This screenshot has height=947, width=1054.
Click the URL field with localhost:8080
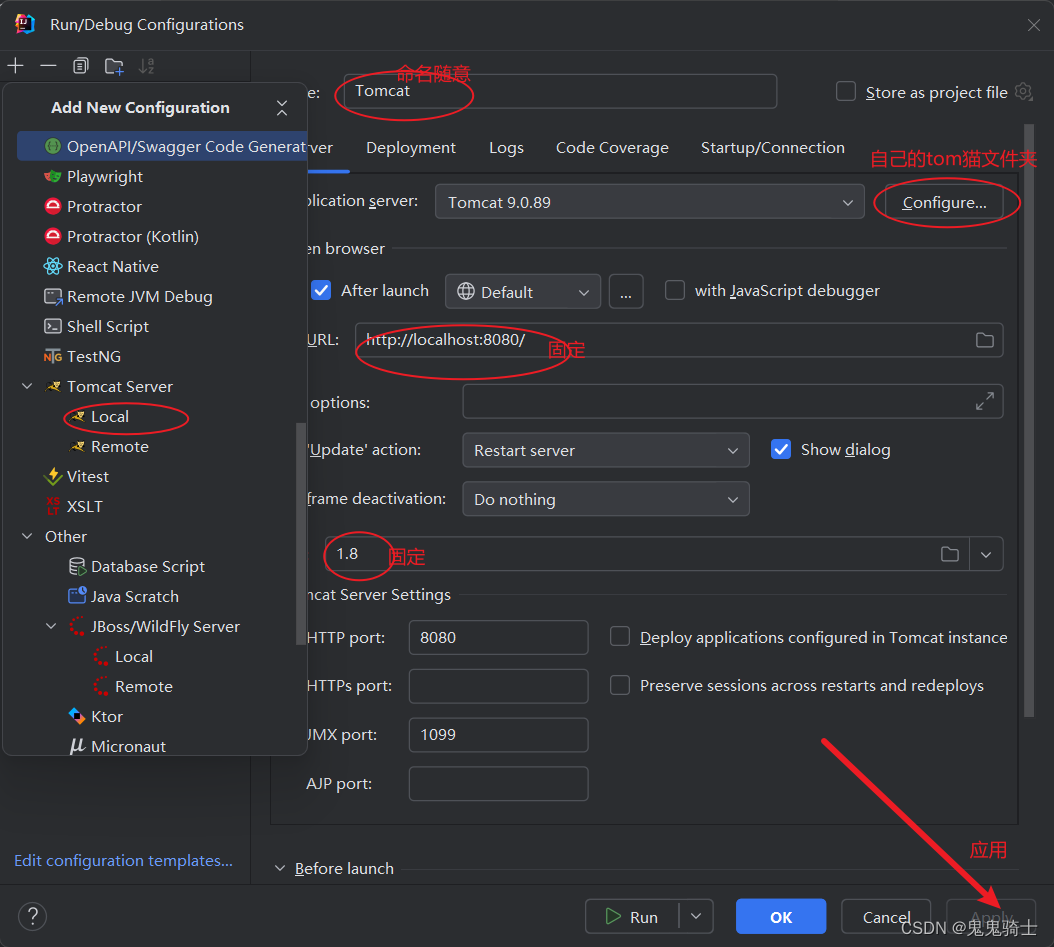click(x=679, y=340)
